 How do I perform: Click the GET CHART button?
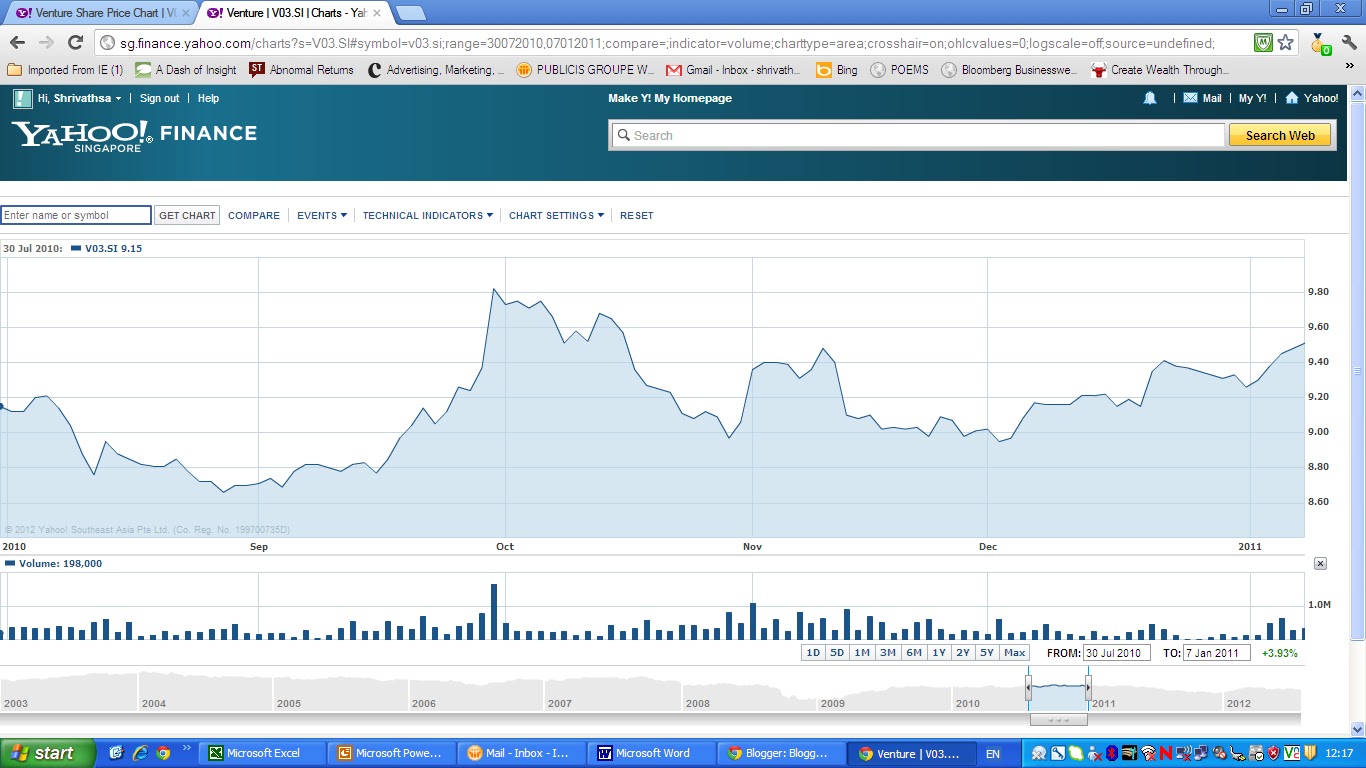[x=187, y=215]
